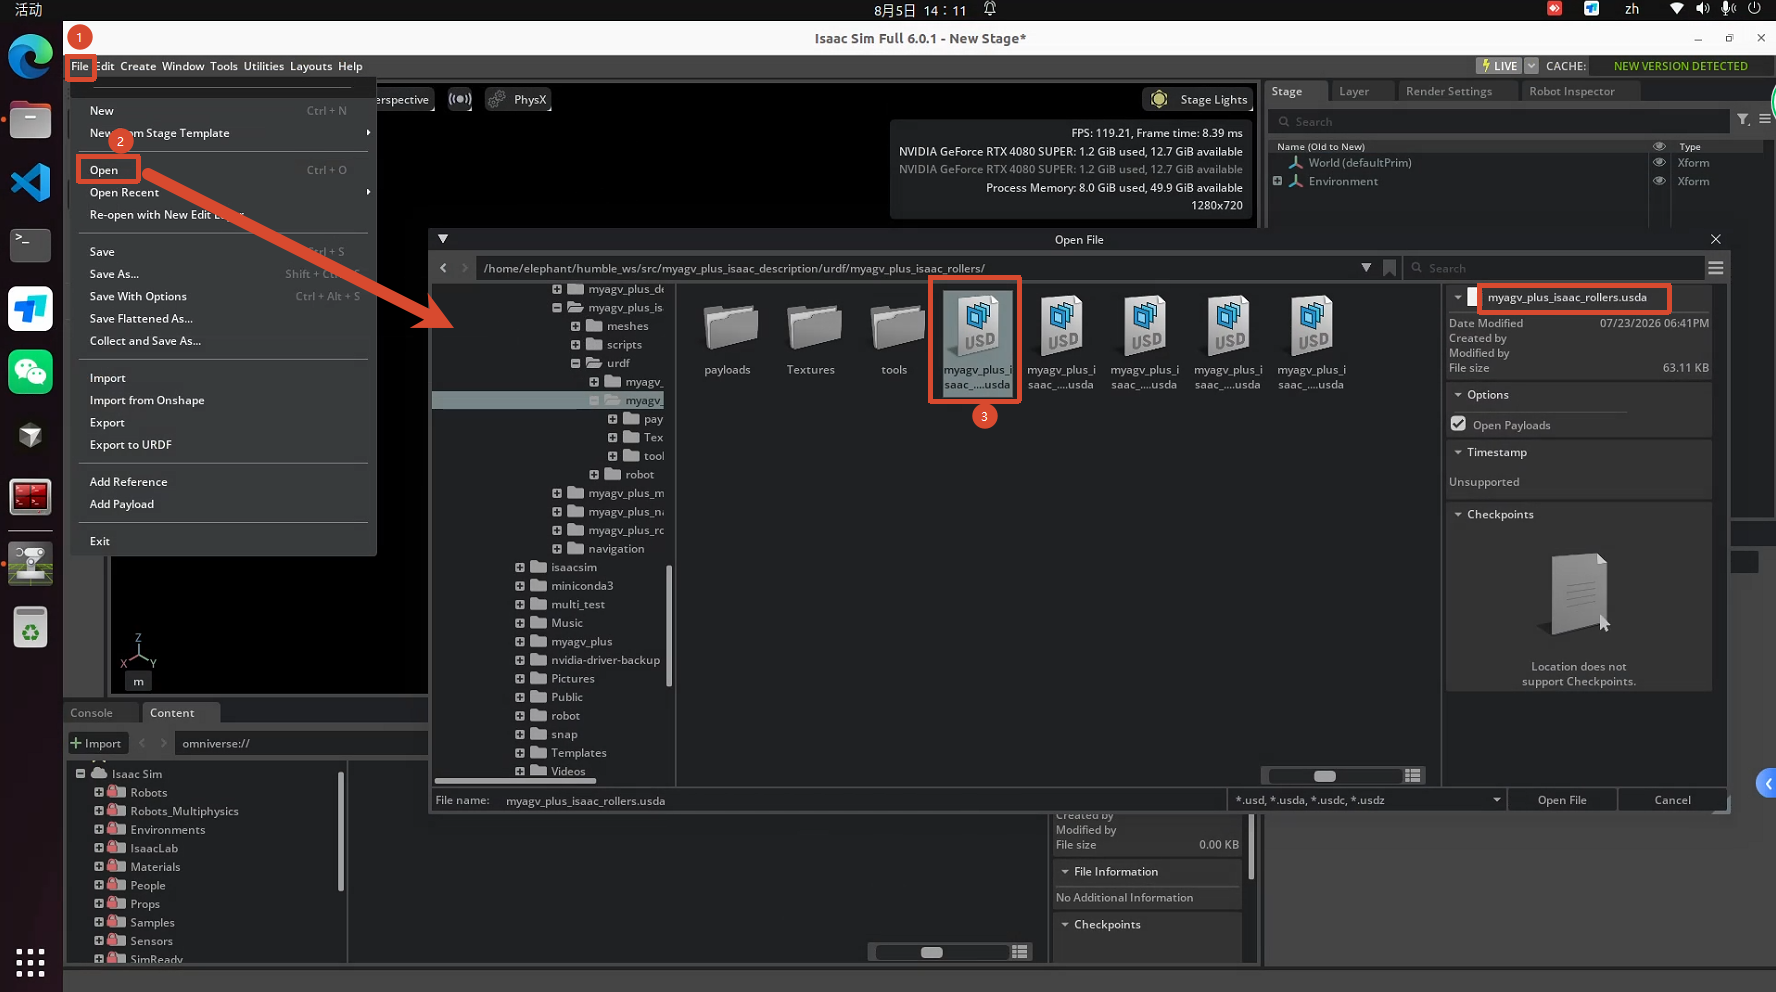The height and width of the screenshot is (992, 1776).
Task: Switch to the Render Settings tab
Action: [1449, 91]
